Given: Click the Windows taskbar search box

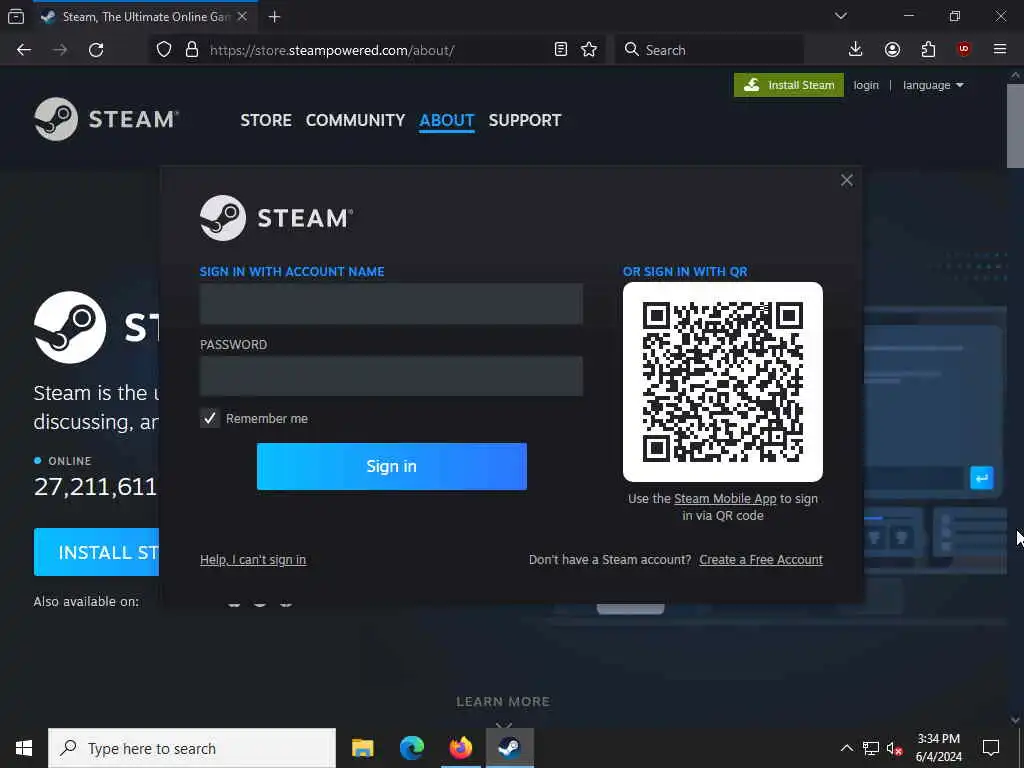Looking at the screenshot, I should [192, 748].
